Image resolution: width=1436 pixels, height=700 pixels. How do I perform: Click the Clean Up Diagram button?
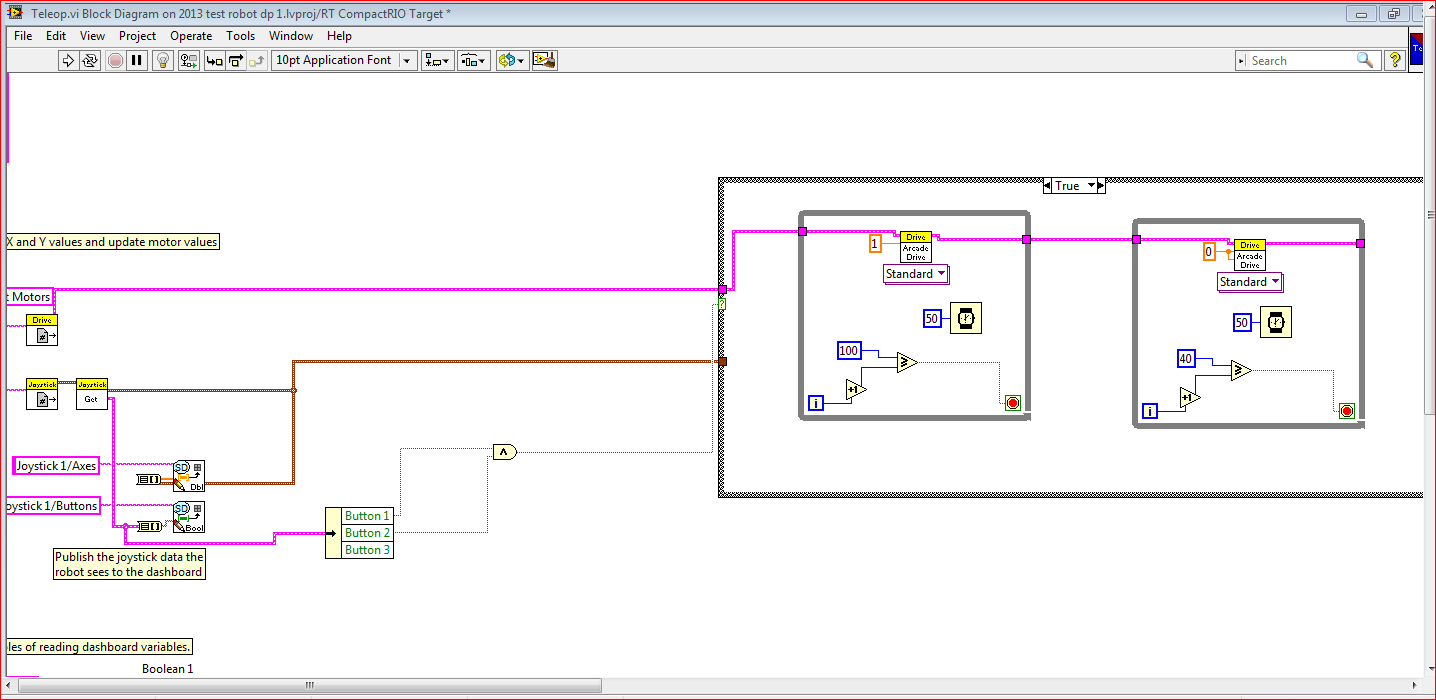point(544,60)
